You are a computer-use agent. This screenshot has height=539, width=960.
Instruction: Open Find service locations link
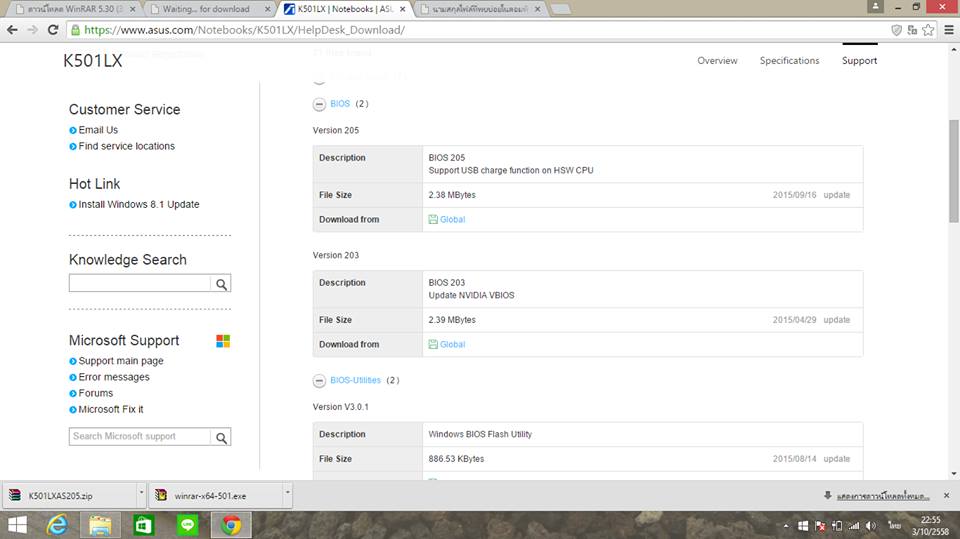point(127,146)
